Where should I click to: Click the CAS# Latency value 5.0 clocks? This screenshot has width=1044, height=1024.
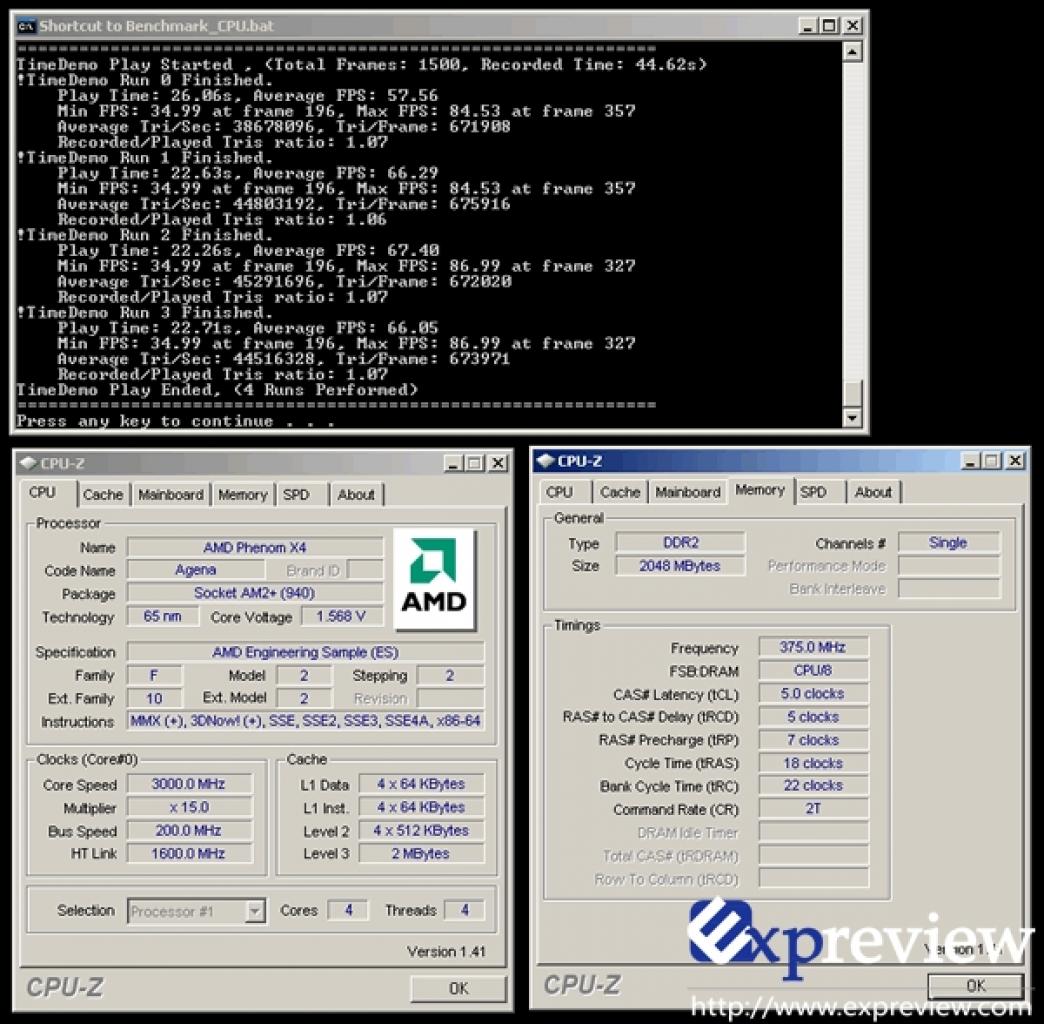(x=813, y=693)
